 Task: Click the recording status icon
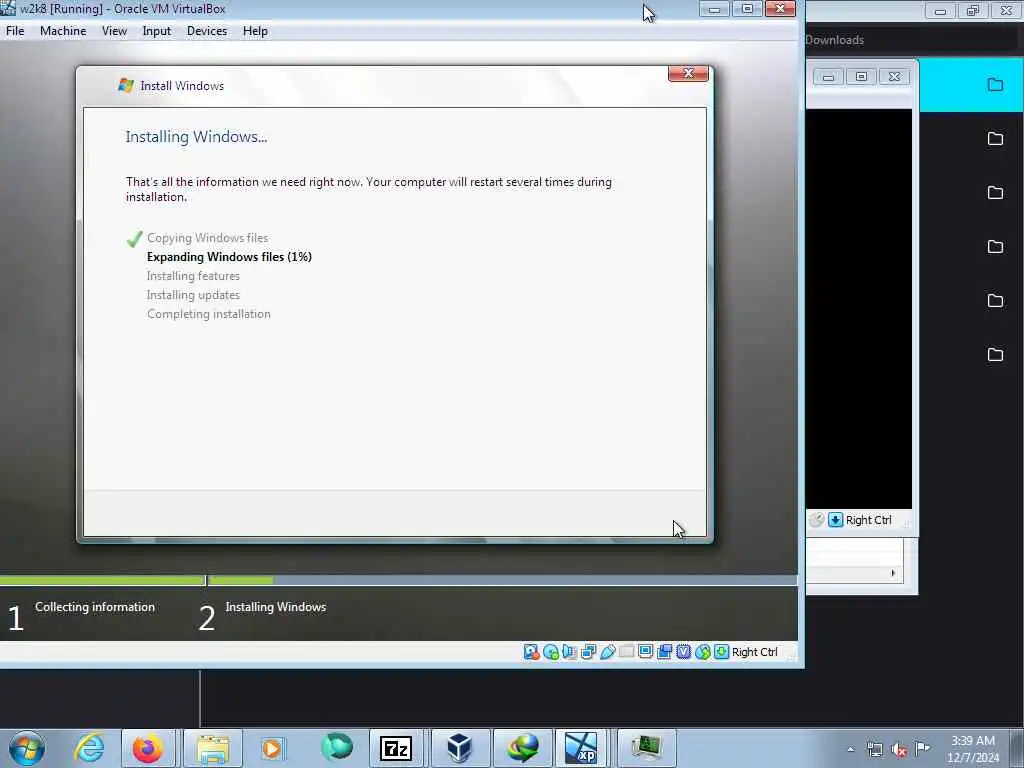664,652
